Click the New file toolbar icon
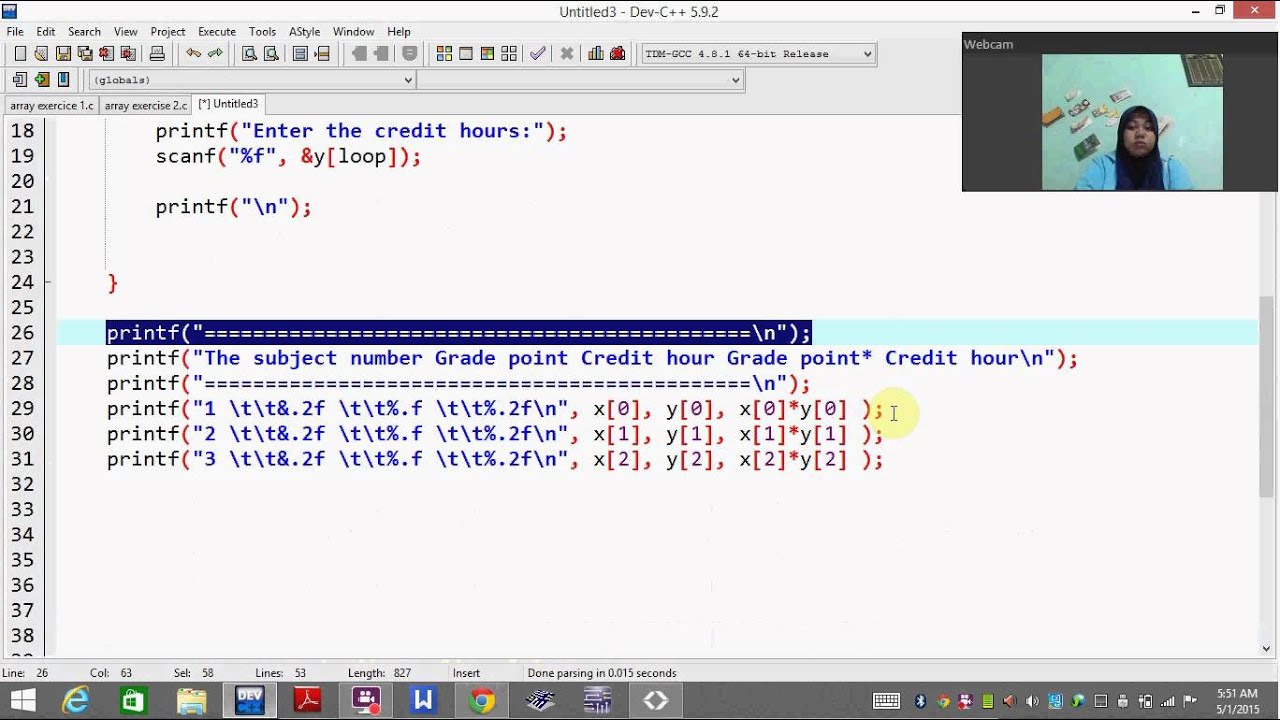The width and height of the screenshot is (1280, 720). pyautogui.click(x=20, y=54)
